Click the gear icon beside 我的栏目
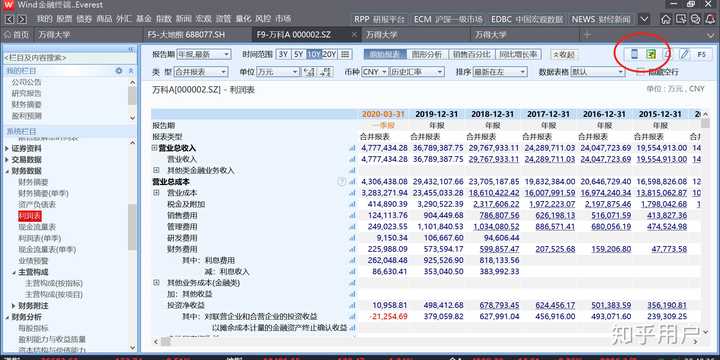This screenshot has height=360, width=720. pos(119,71)
